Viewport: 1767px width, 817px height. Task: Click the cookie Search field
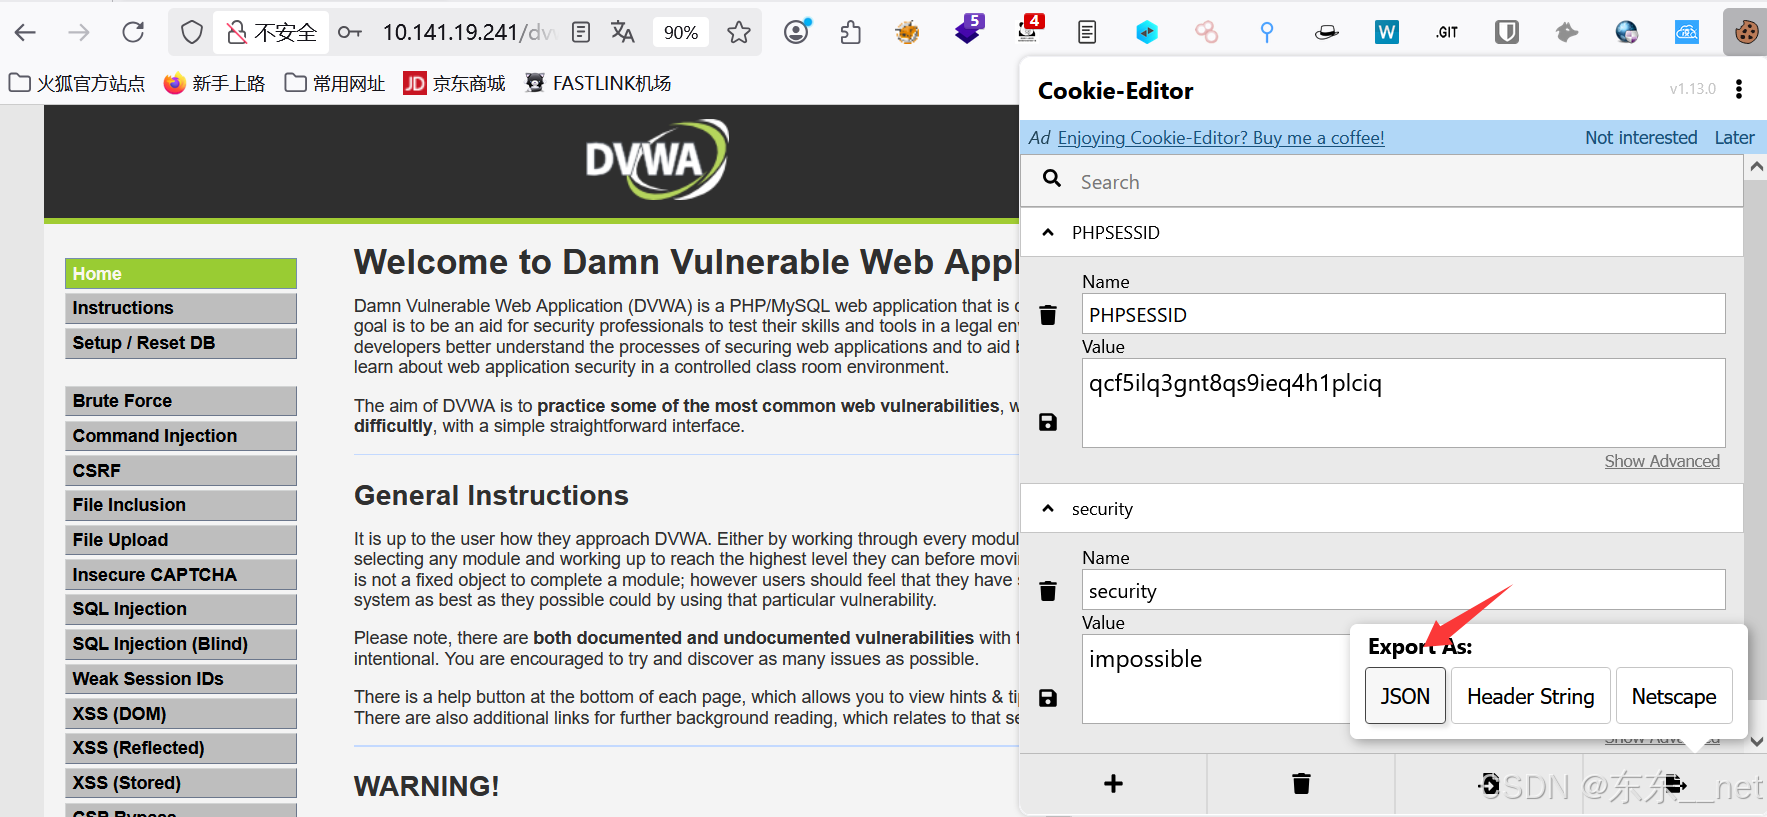click(1381, 181)
